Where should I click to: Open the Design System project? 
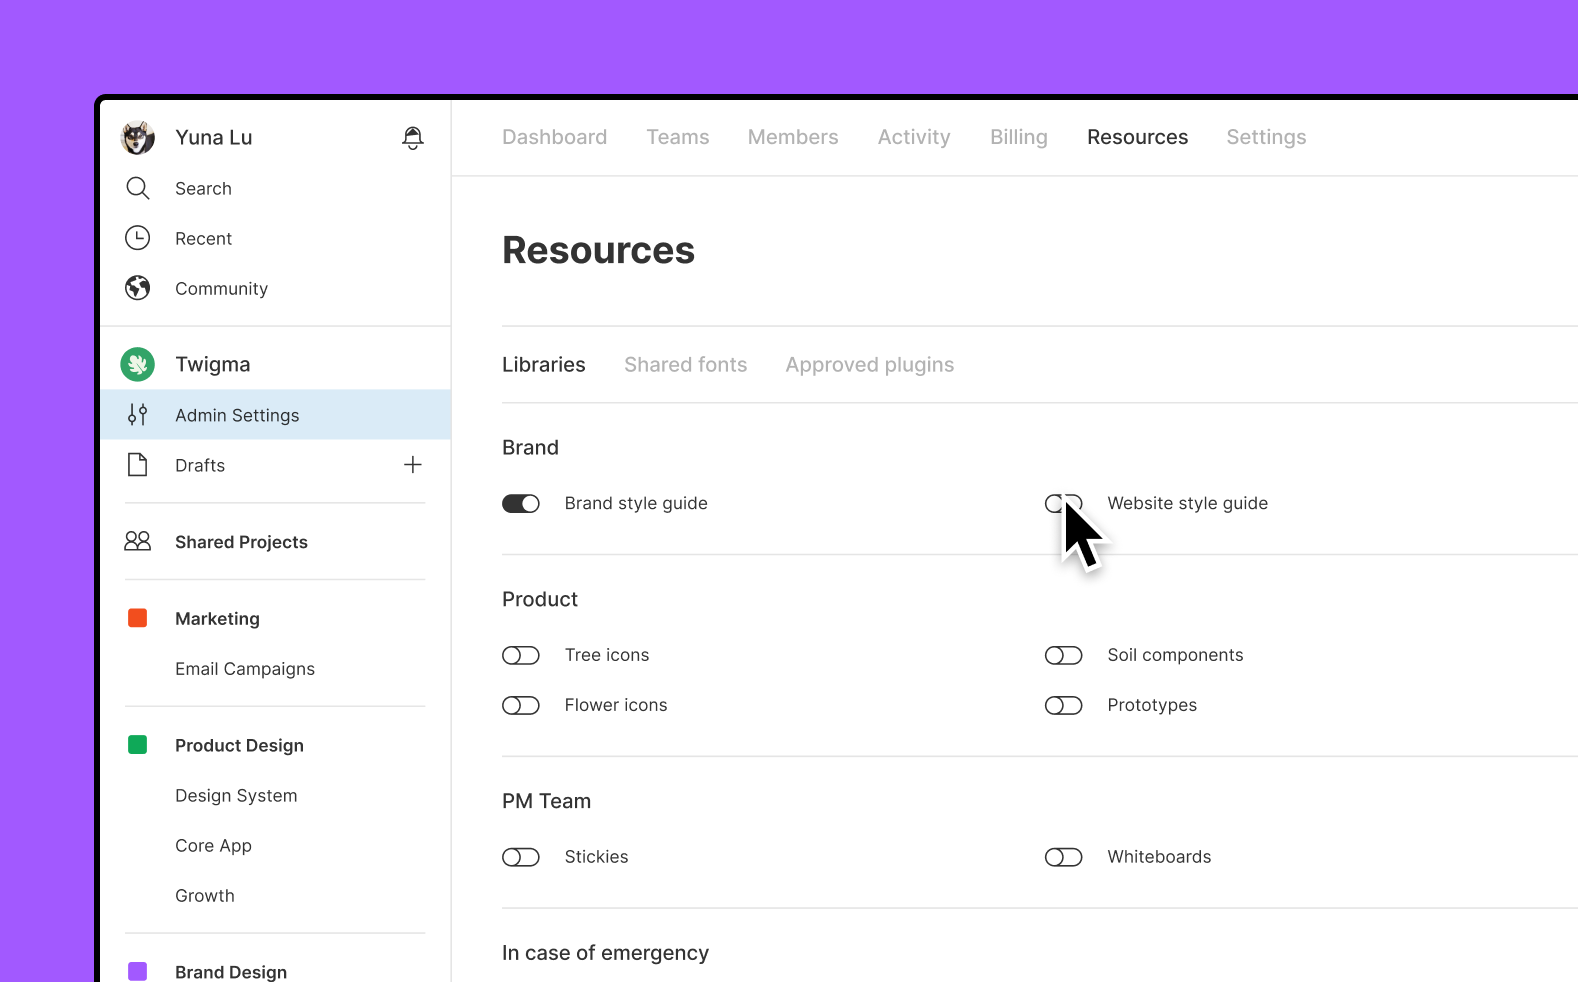click(236, 795)
